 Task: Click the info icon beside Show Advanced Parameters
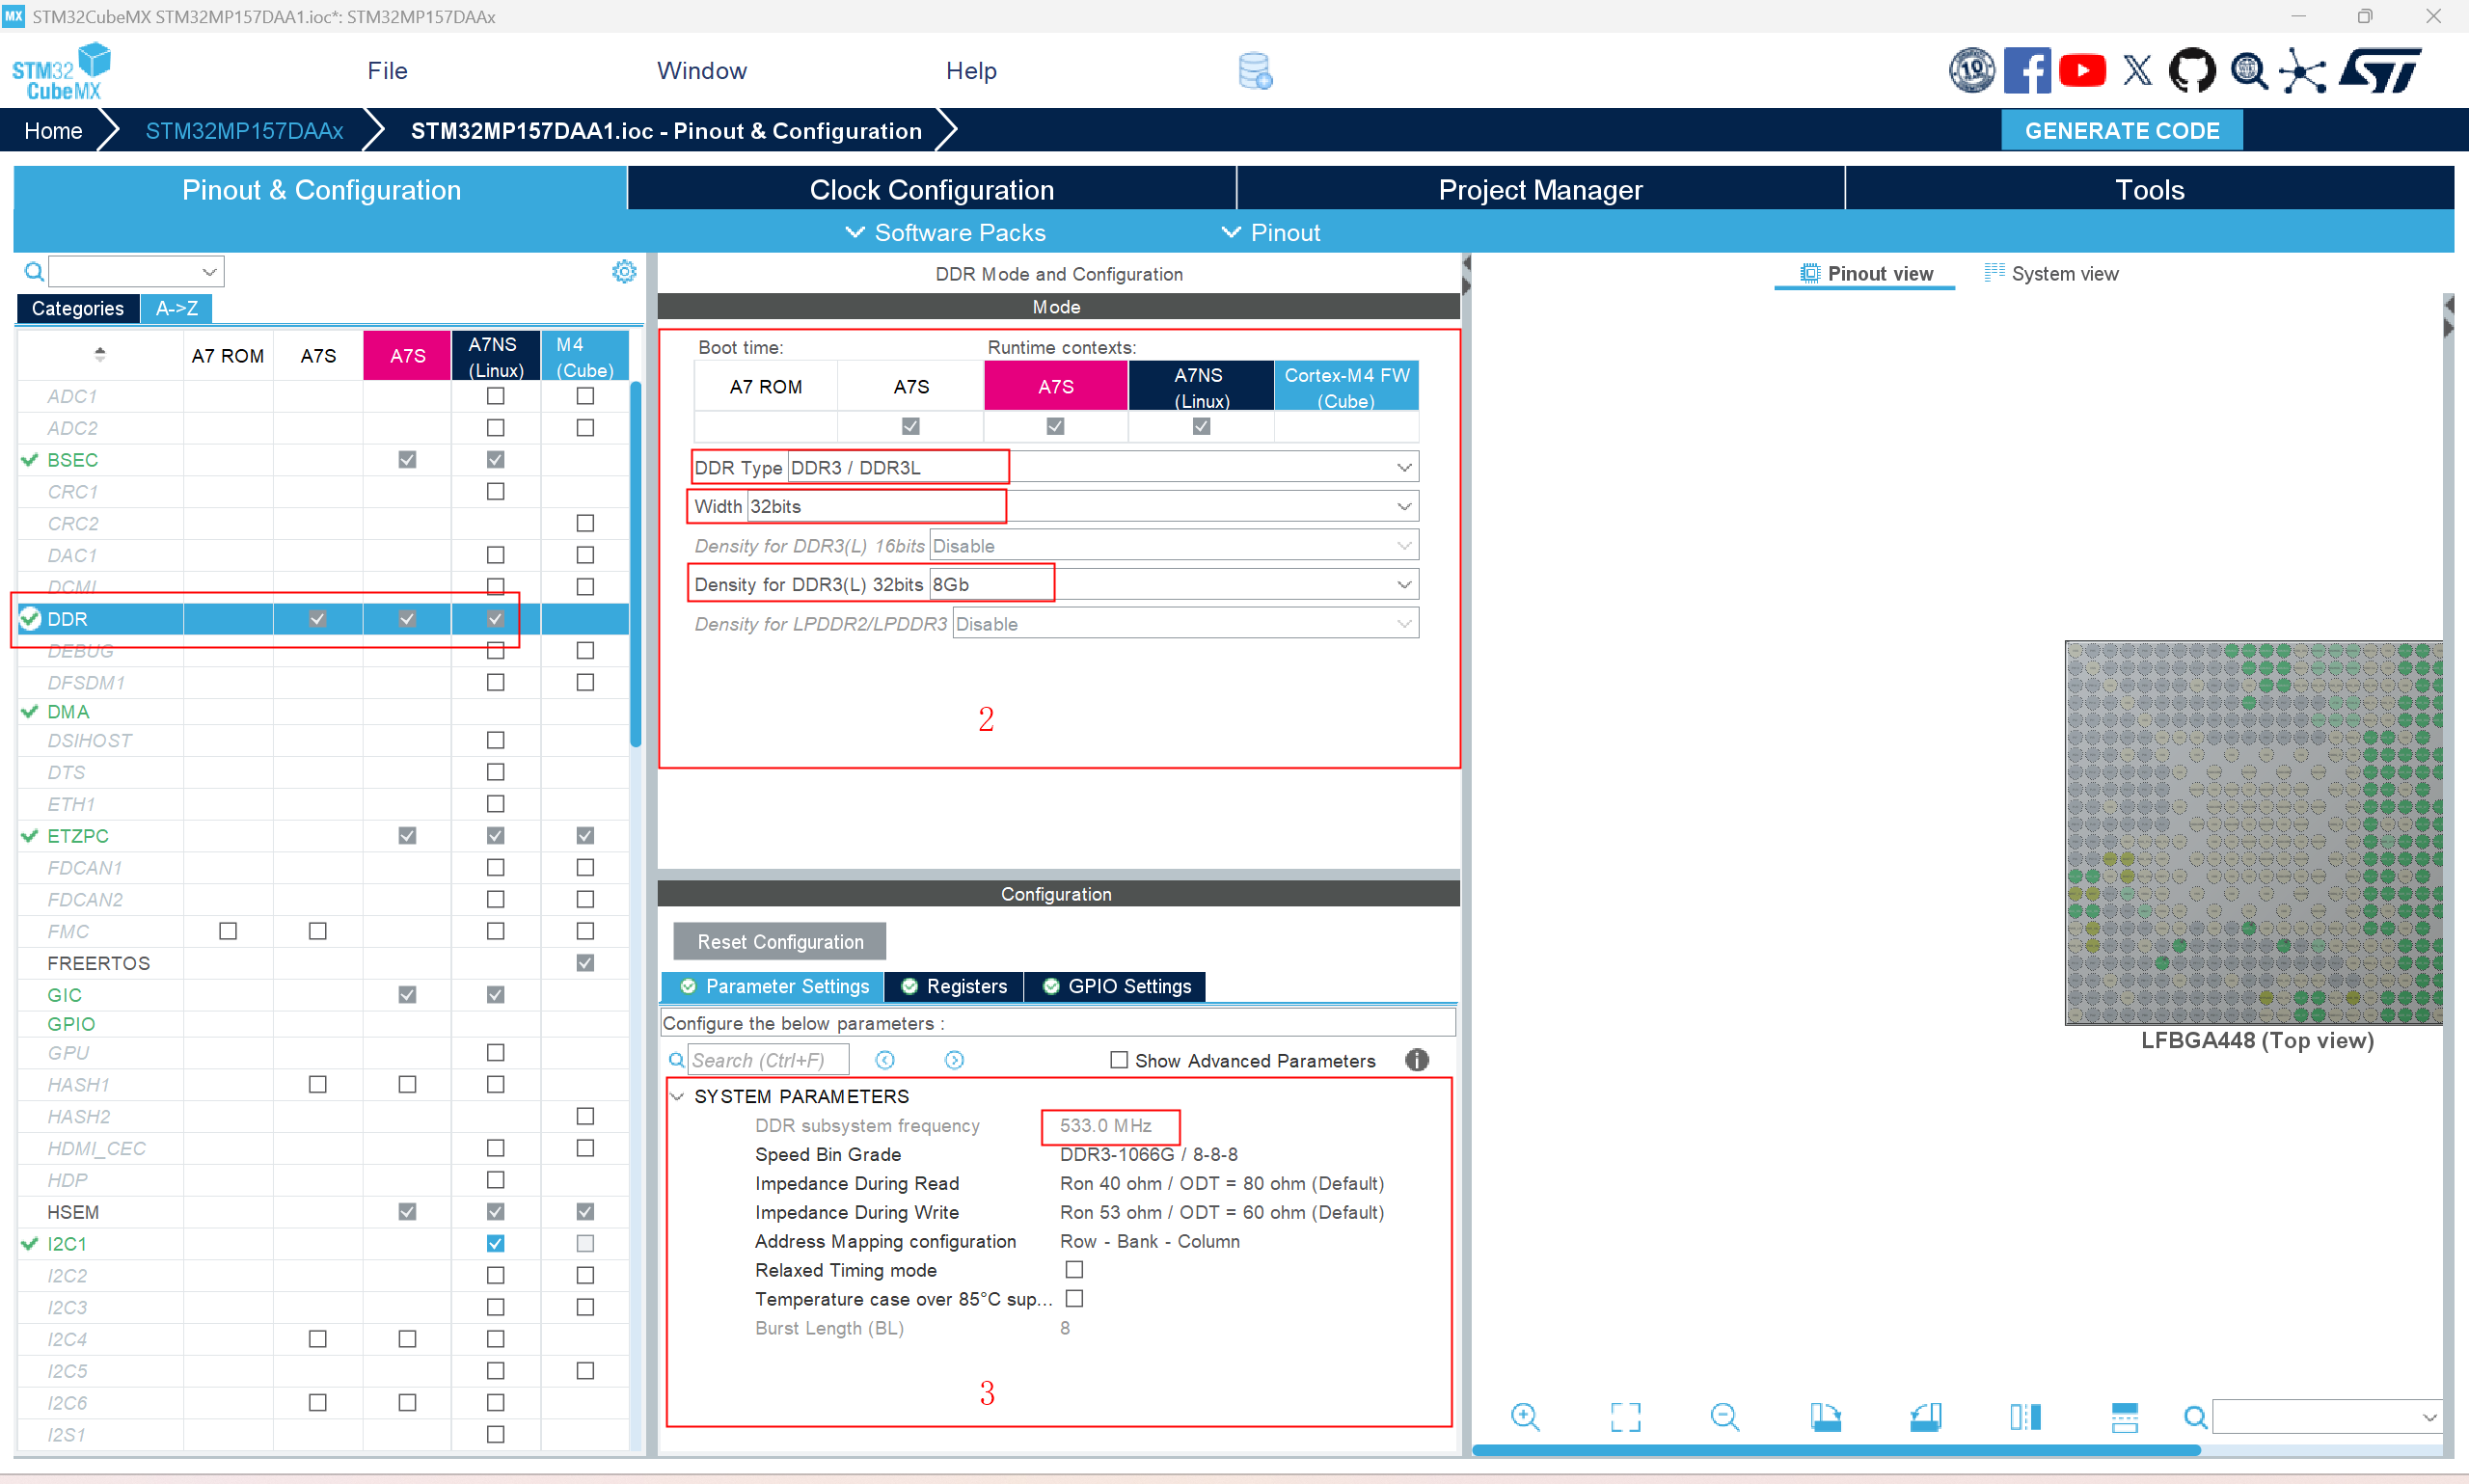tap(1416, 1060)
